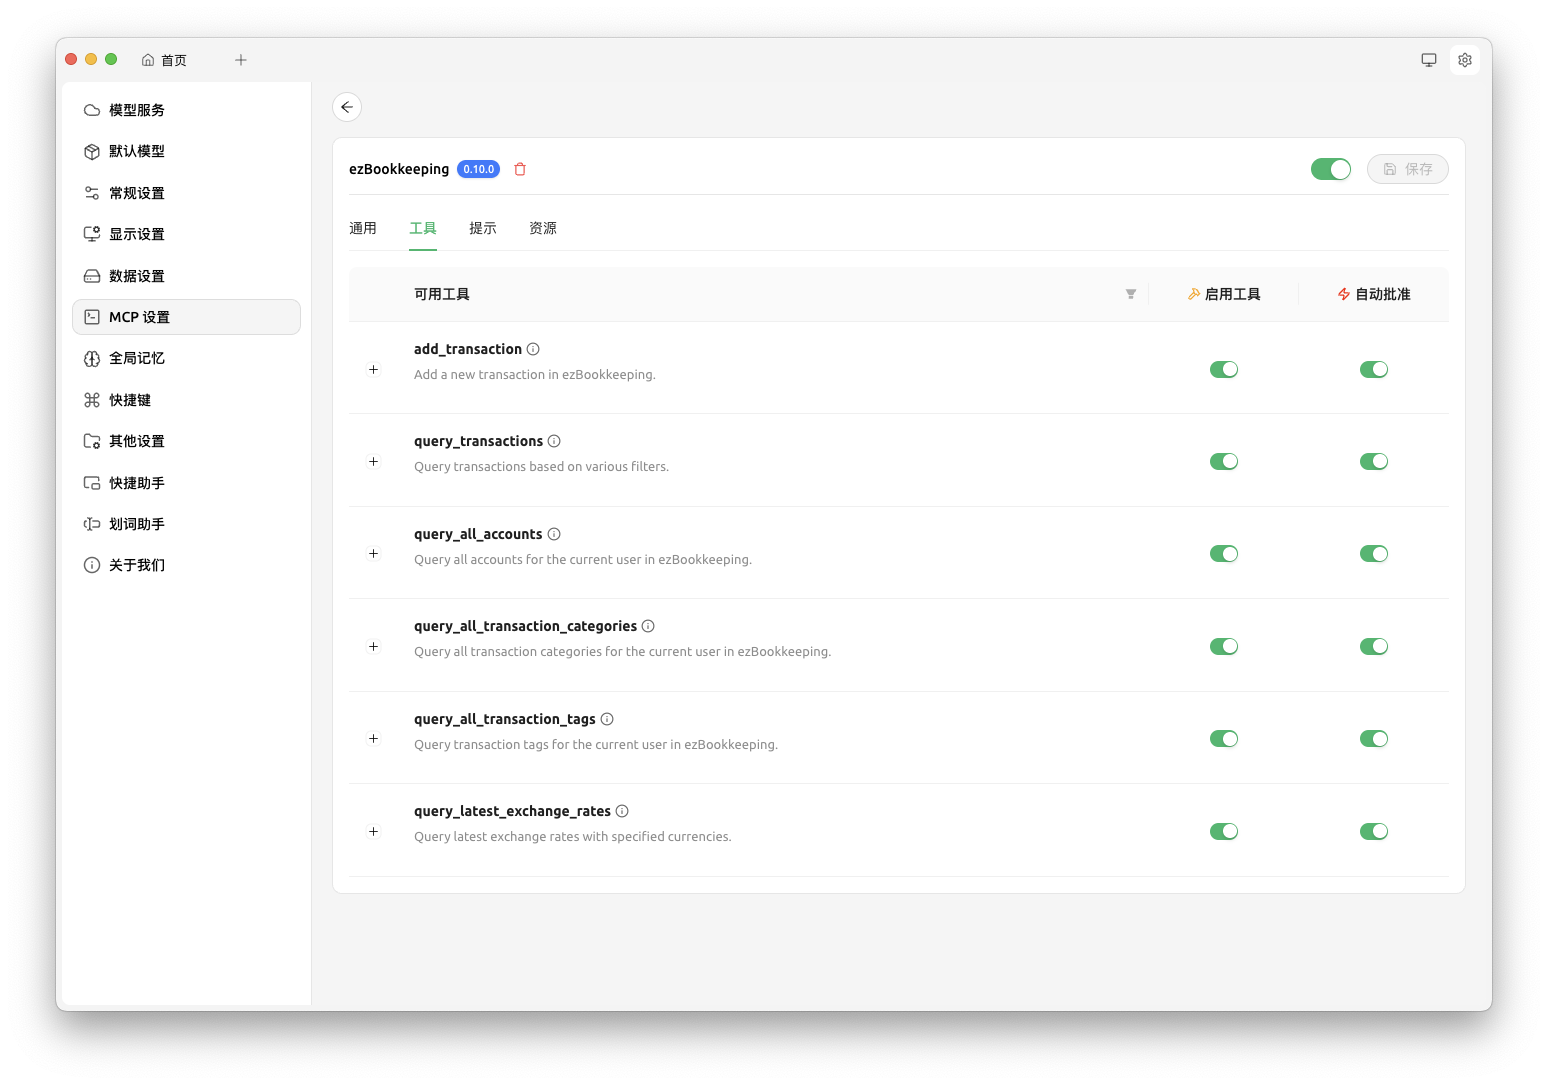Expand the add_transaction tool row
The image size is (1548, 1085).
click(373, 369)
